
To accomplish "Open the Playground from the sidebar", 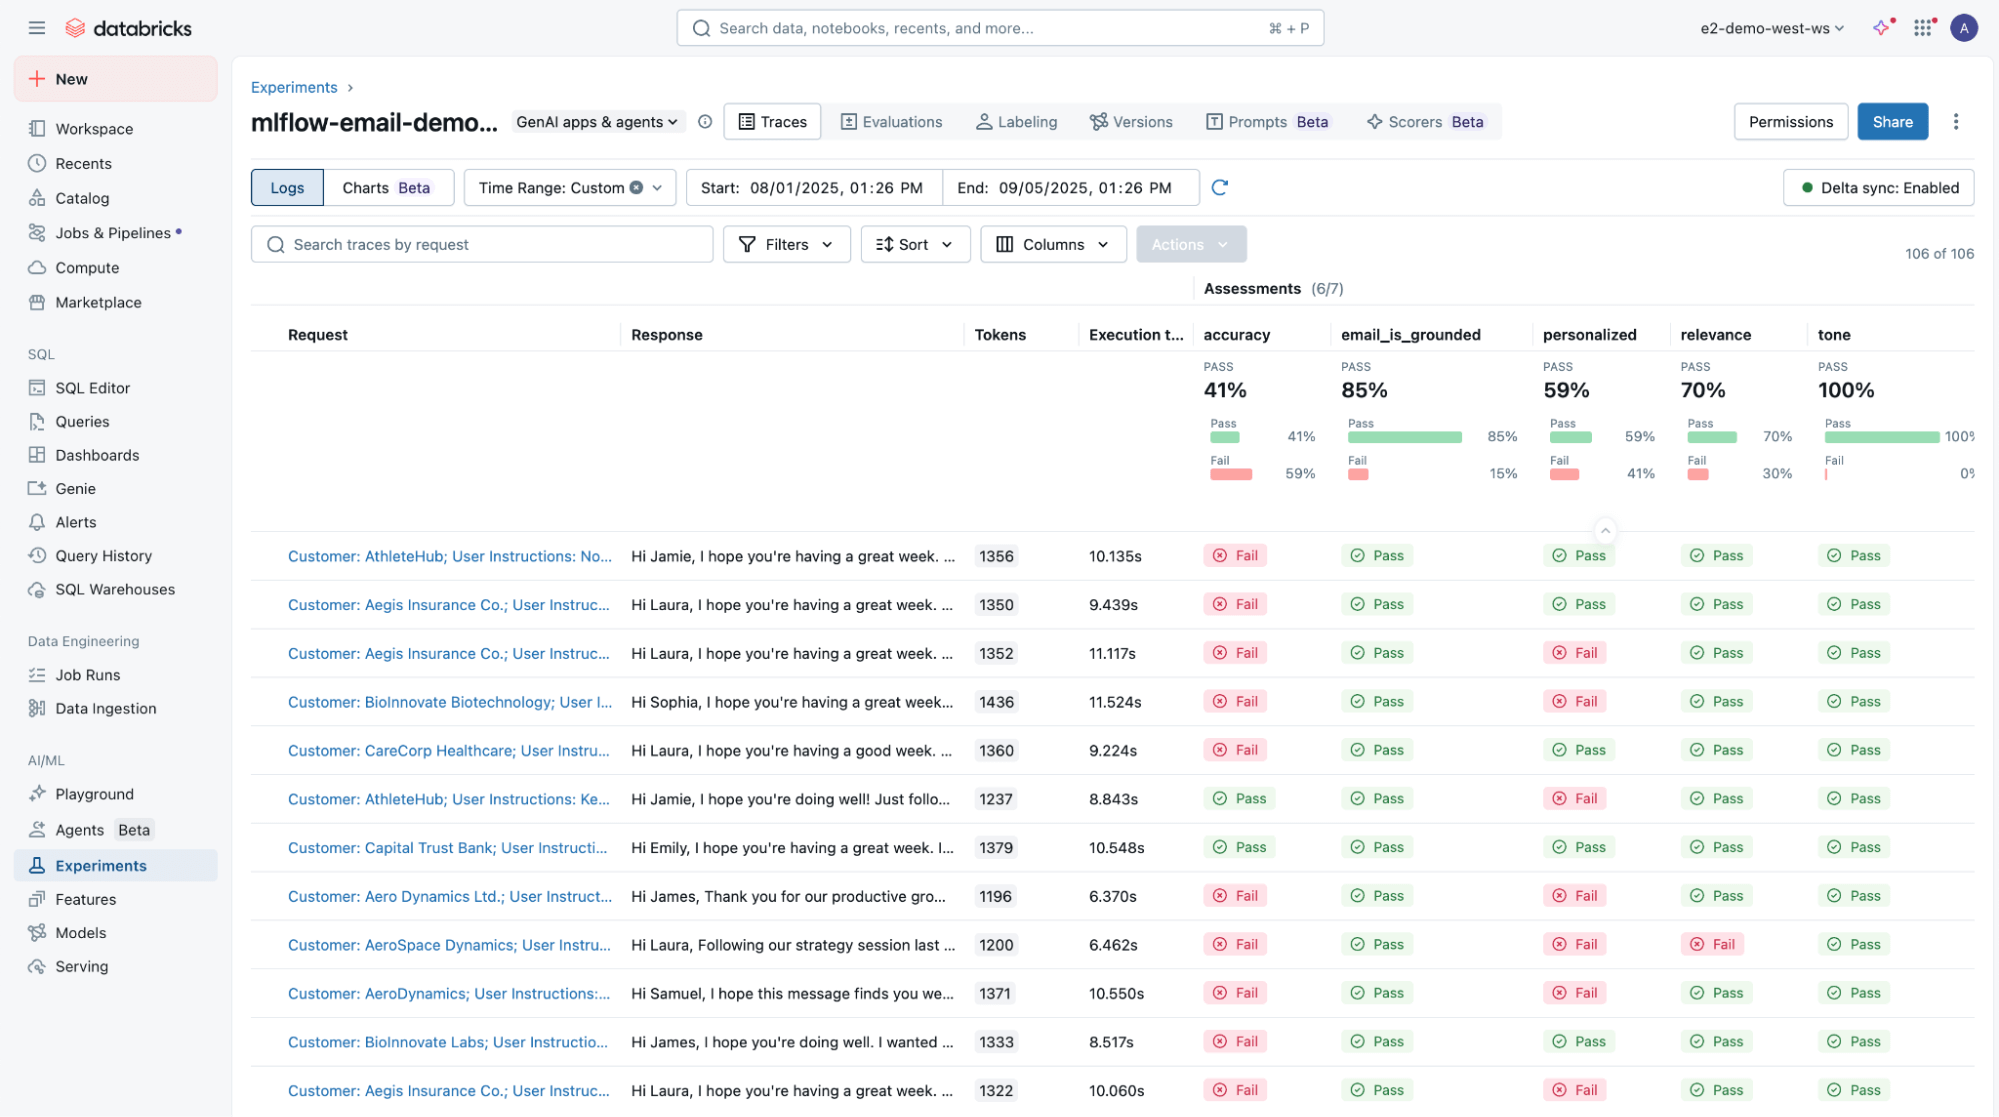I will [93, 793].
